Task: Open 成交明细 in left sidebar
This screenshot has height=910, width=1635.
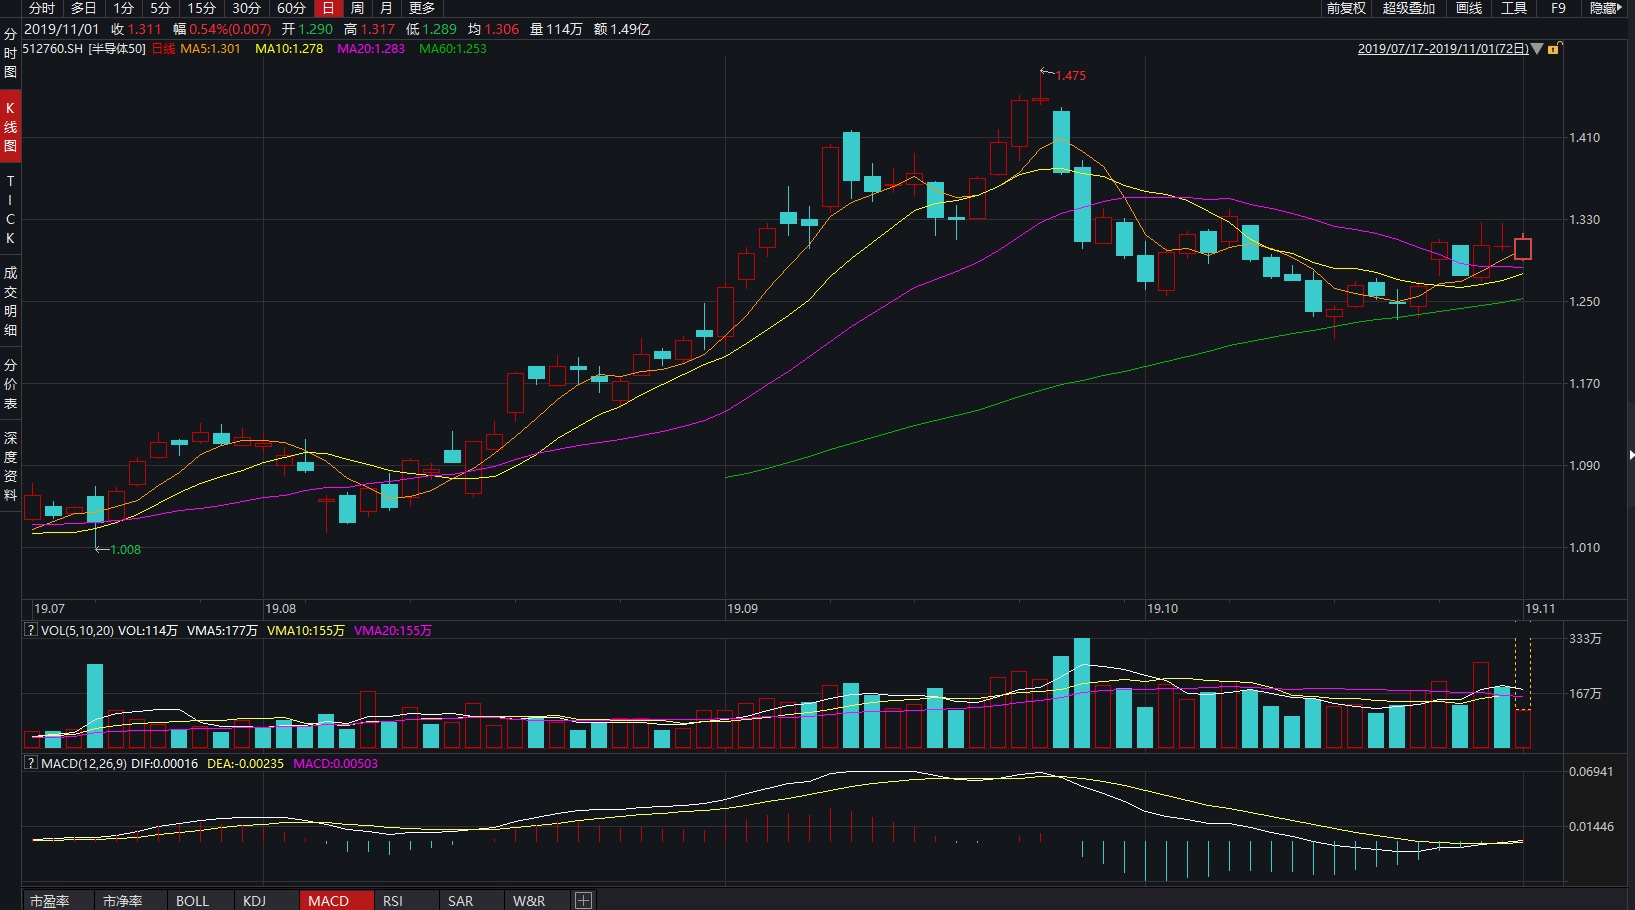Action: click(x=10, y=301)
